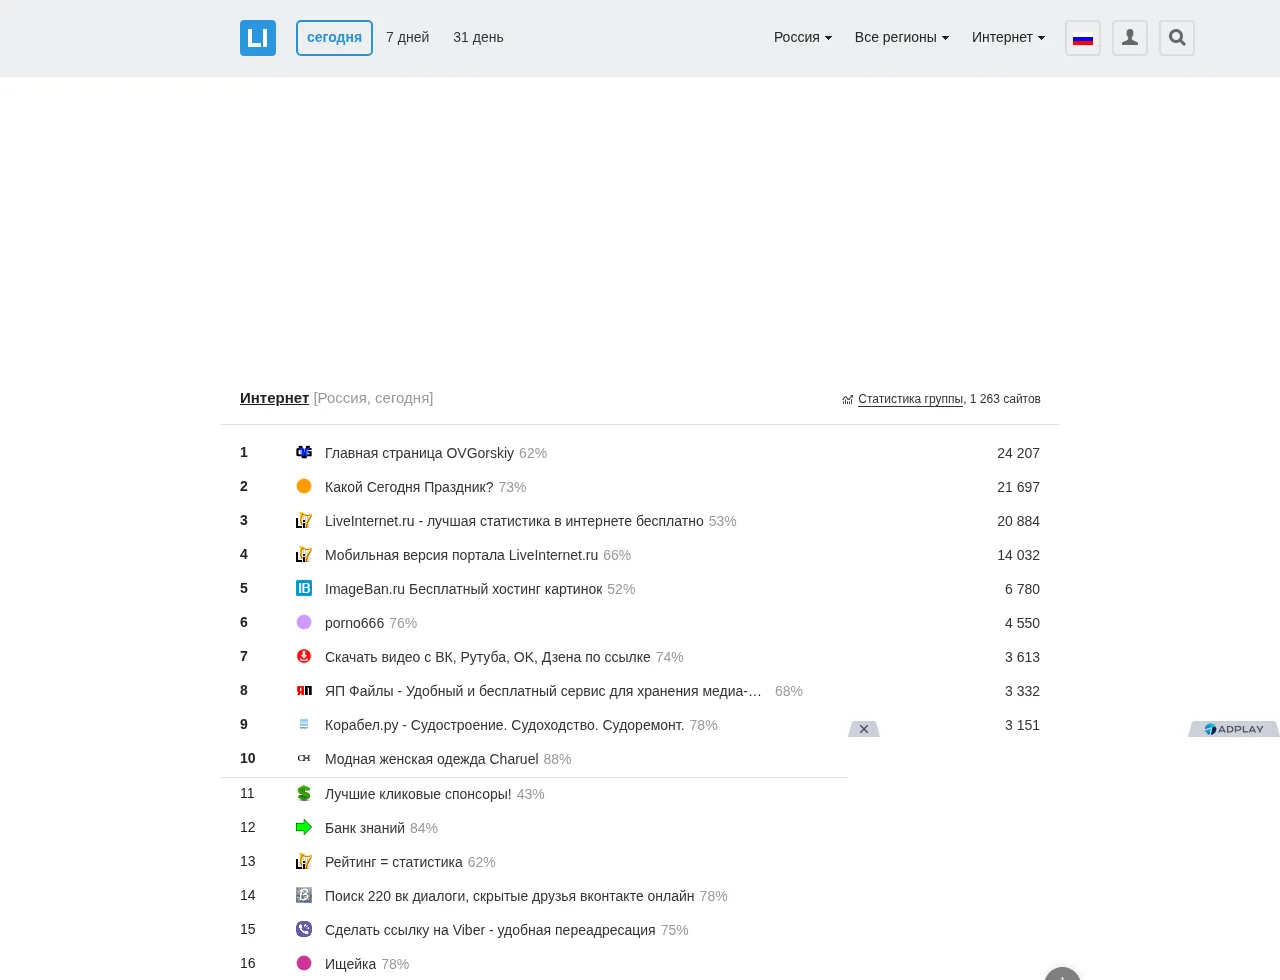Click the Корабел.ру favicon

pyautogui.click(x=304, y=724)
